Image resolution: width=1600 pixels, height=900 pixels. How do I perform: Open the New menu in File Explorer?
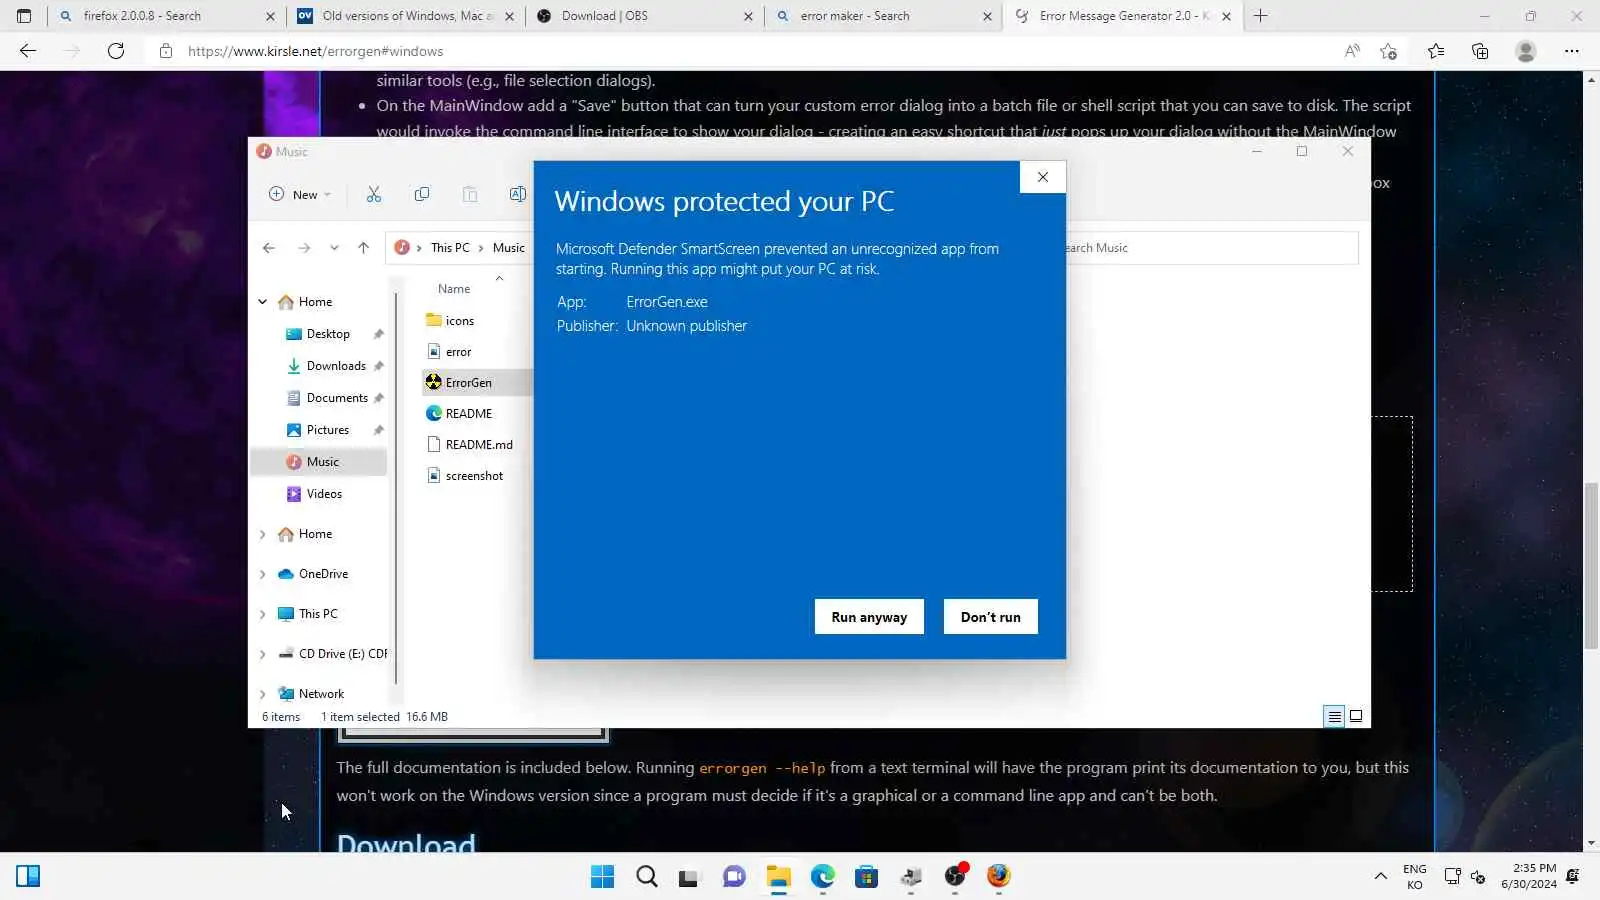299,194
